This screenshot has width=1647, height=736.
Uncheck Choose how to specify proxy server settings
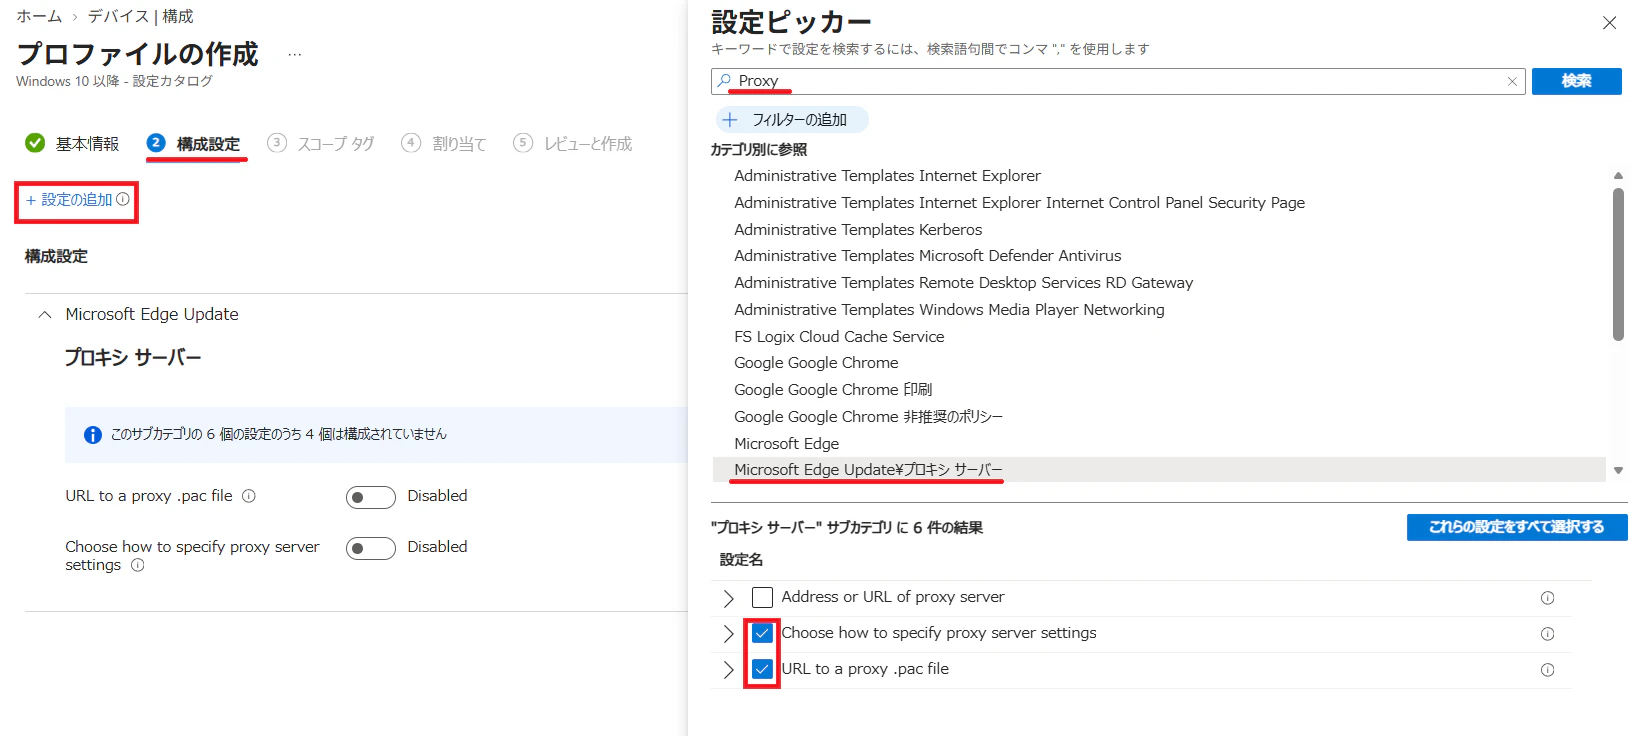point(762,634)
